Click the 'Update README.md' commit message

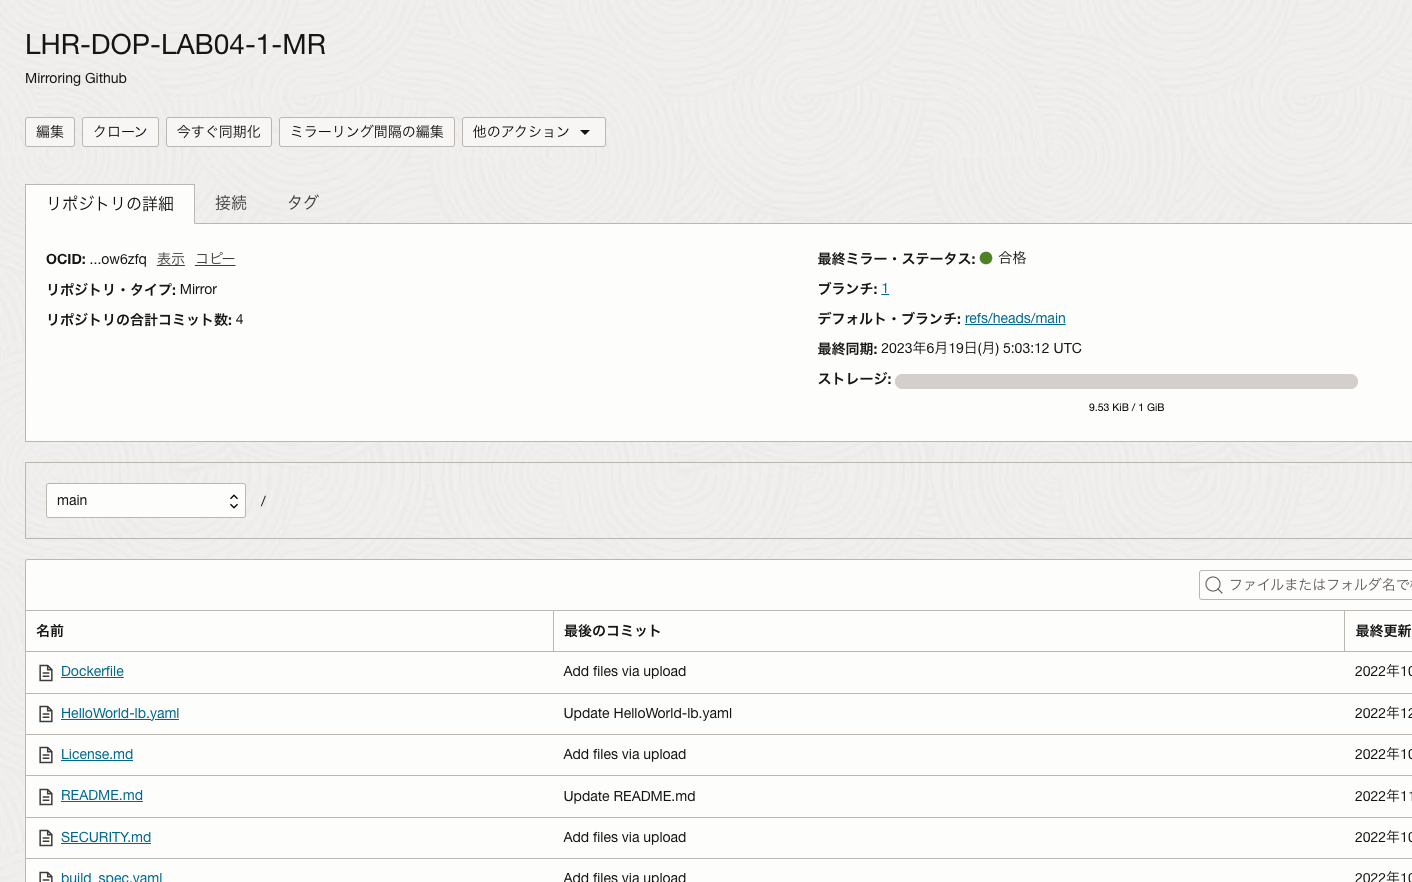[x=629, y=796]
